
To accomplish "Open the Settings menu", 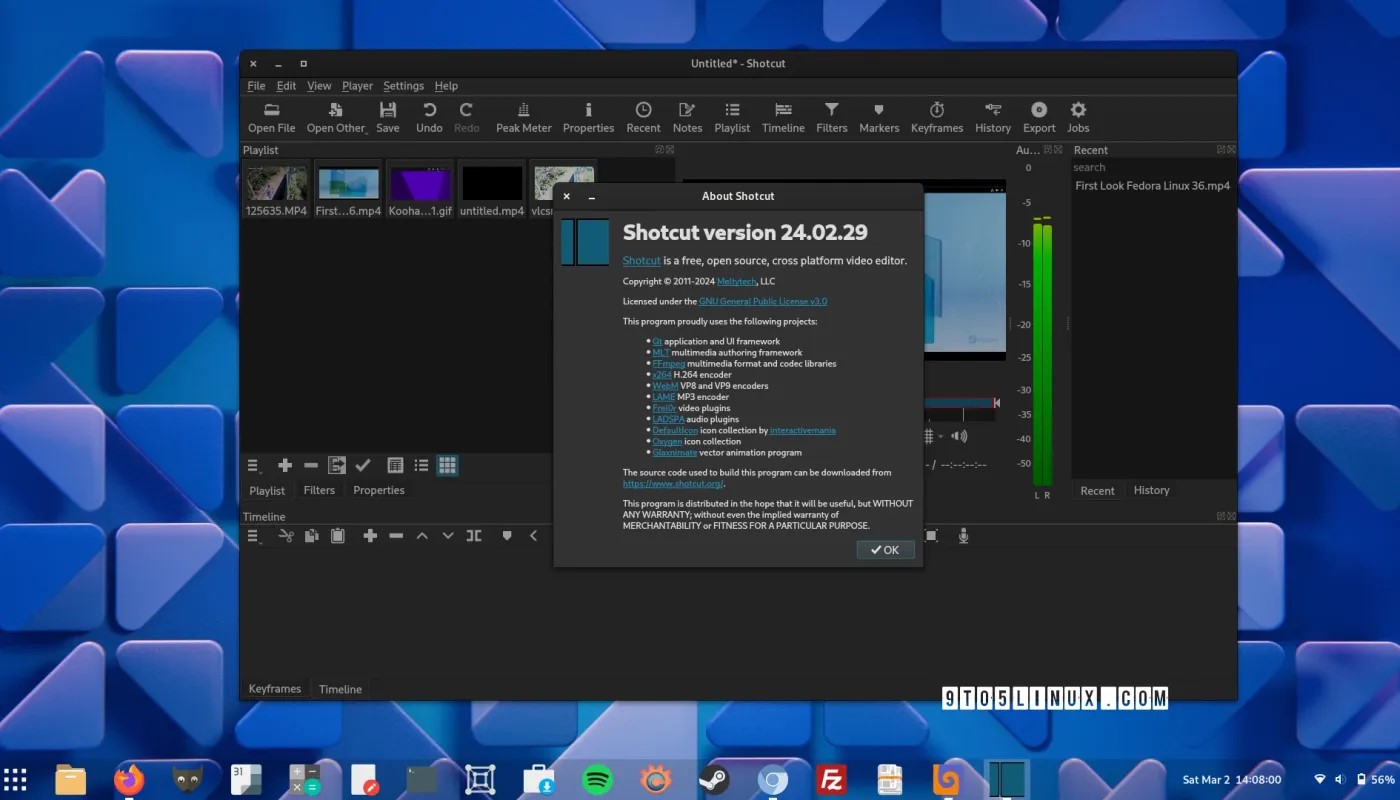I will click(403, 86).
